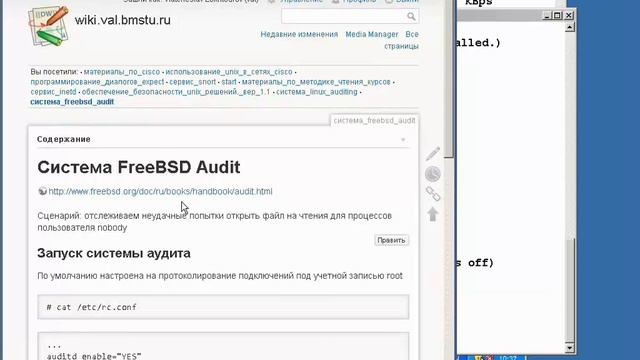
Task: Open page editor via pencil icon
Action: tap(433, 154)
